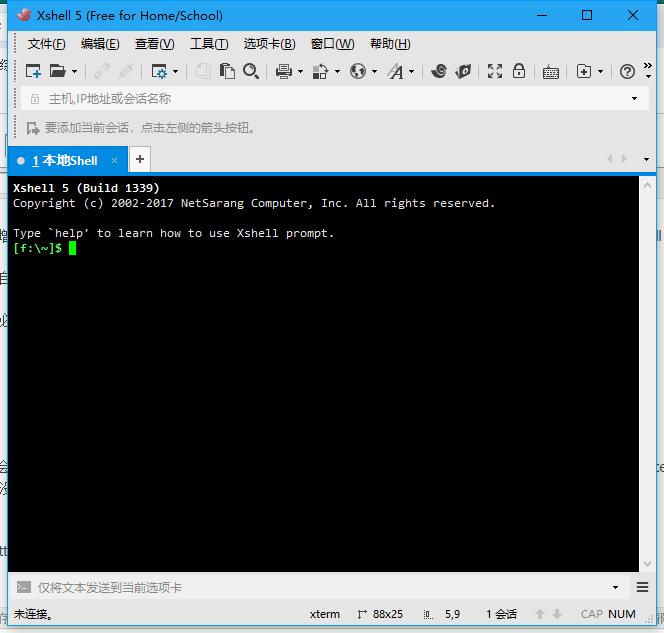The image size is (664, 633).
Task: Open the compose bar target dropdown
Action: 616,588
